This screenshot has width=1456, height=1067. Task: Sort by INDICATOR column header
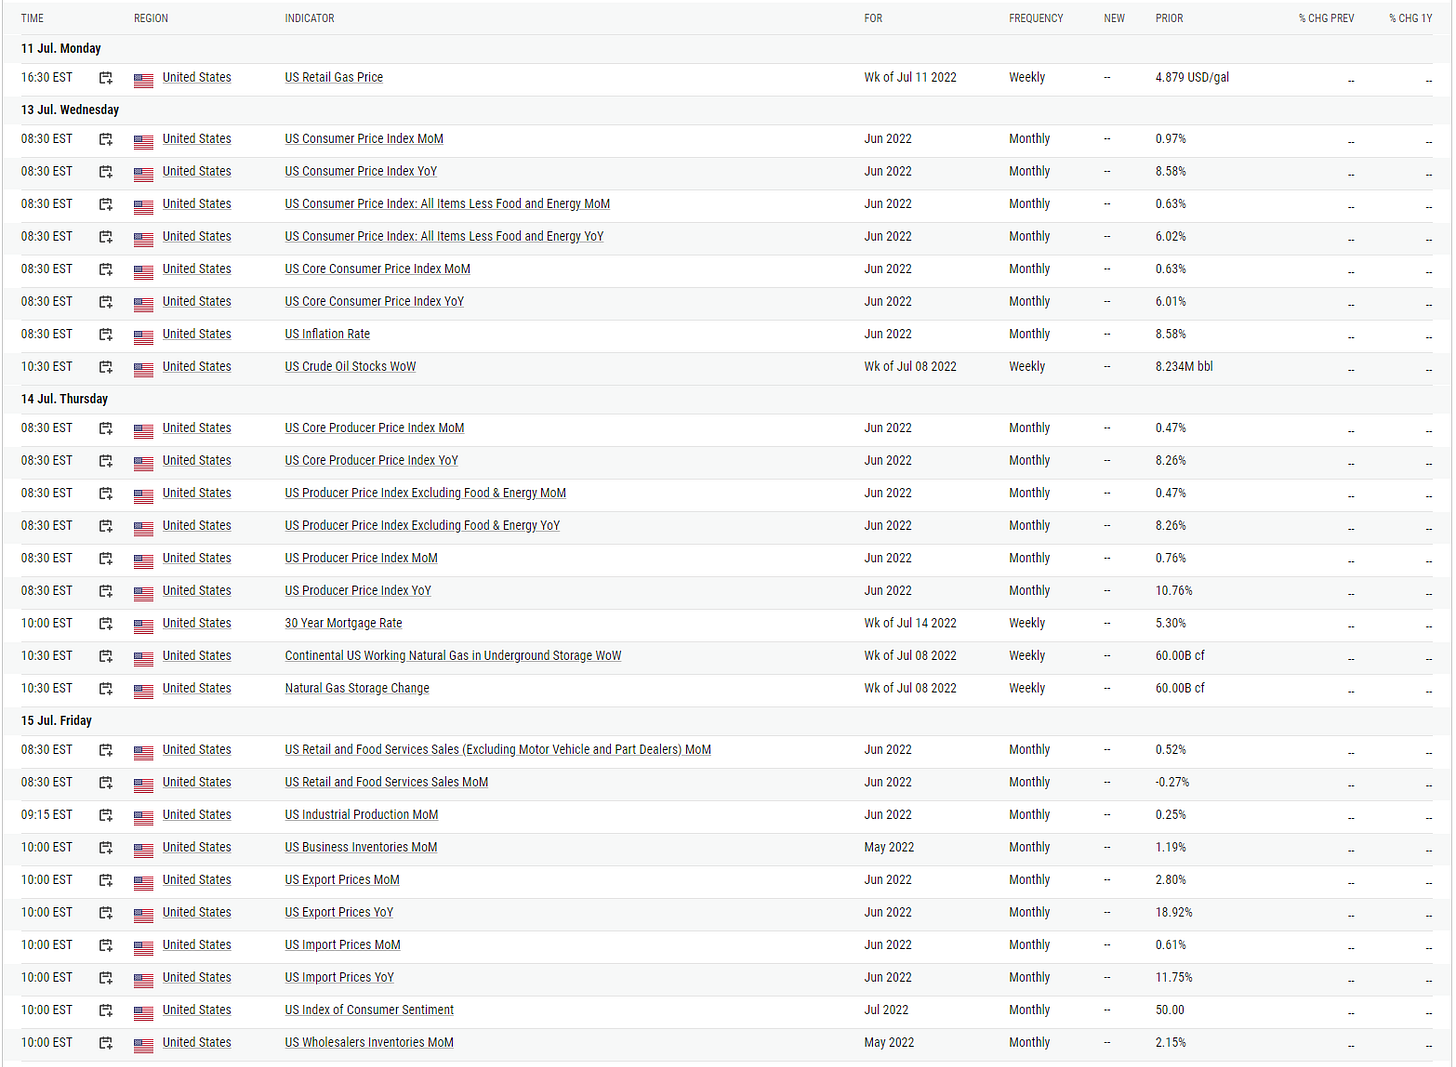pyautogui.click(x=310, y=18)
